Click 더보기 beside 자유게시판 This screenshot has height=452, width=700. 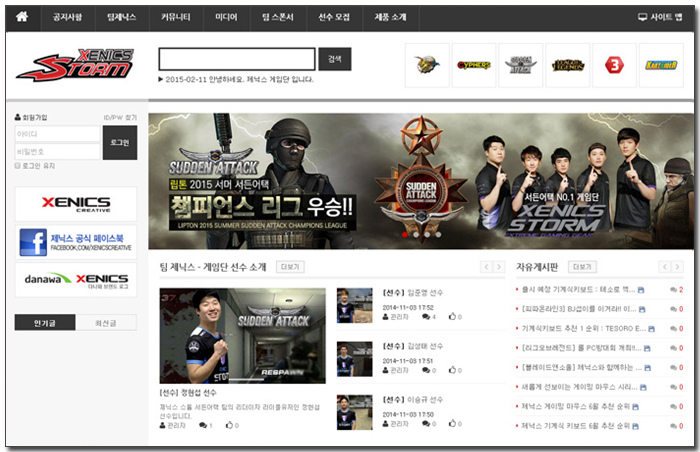[582, 267]
